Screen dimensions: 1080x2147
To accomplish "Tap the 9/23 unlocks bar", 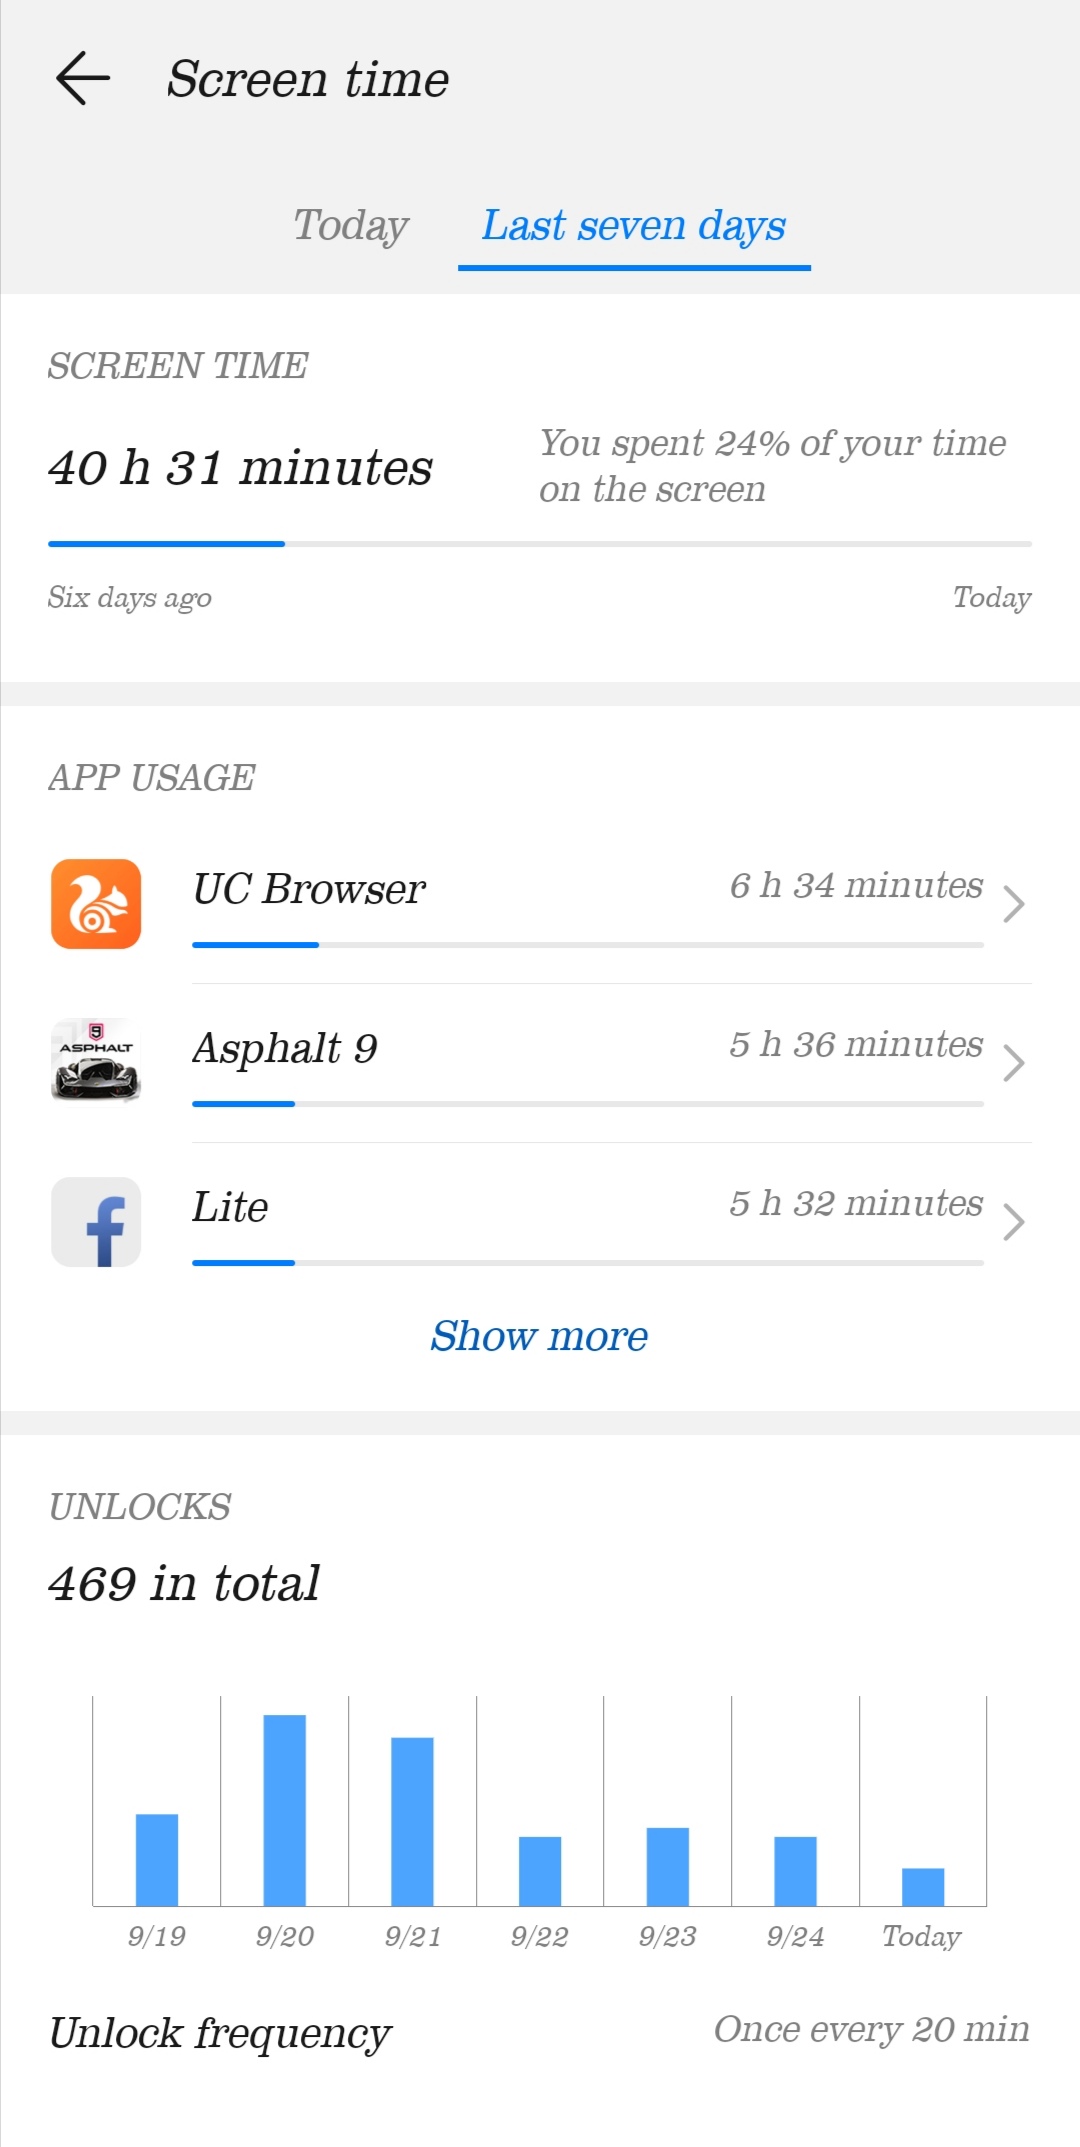I will [667, 1866].
